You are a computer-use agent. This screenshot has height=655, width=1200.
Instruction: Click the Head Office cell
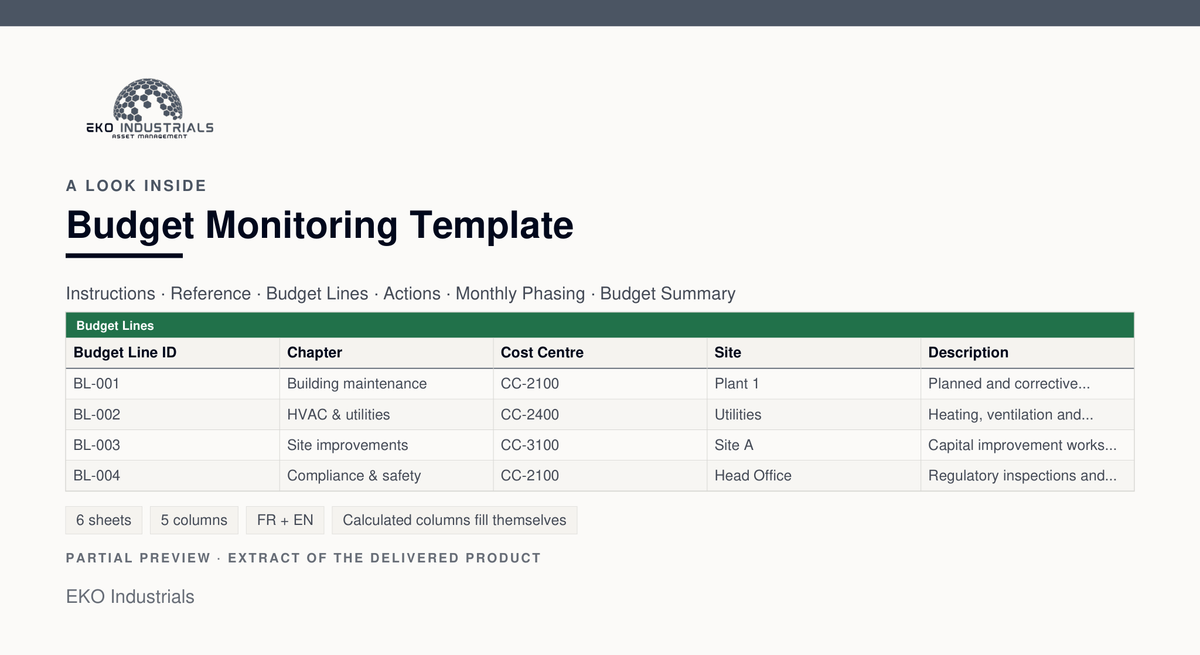tap(813, 476)
